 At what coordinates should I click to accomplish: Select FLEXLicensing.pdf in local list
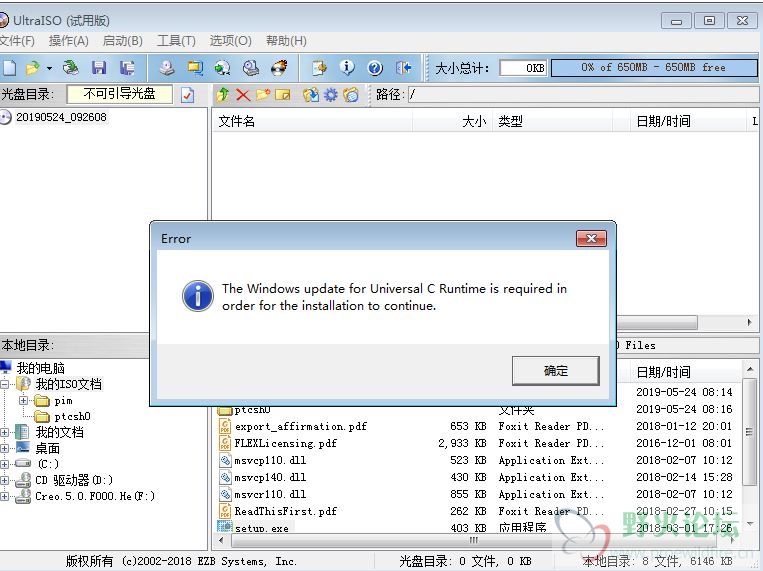point(286,443)
